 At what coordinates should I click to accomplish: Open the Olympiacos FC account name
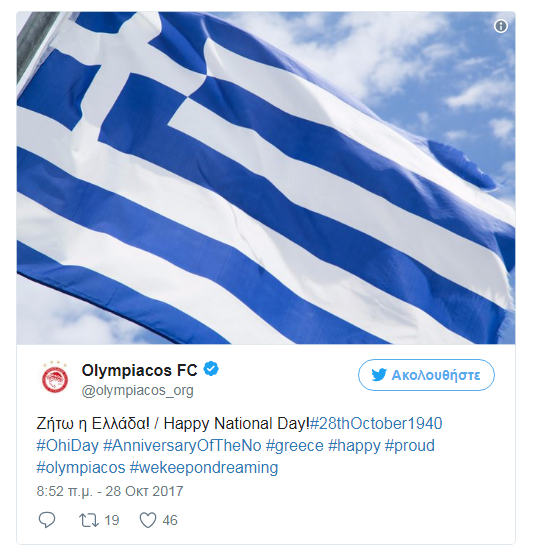coord(139,370)
